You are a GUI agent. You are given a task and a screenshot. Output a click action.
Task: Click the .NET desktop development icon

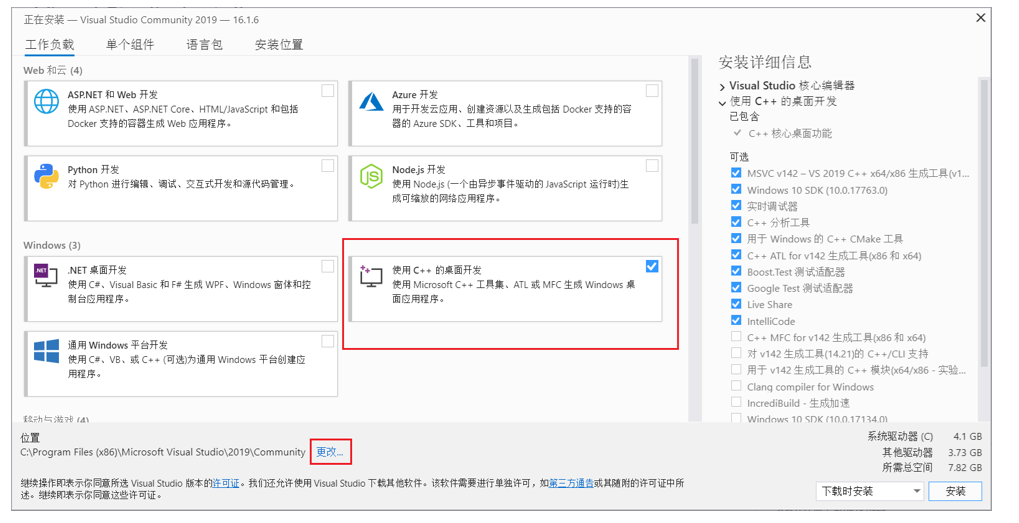pos(46,276)
